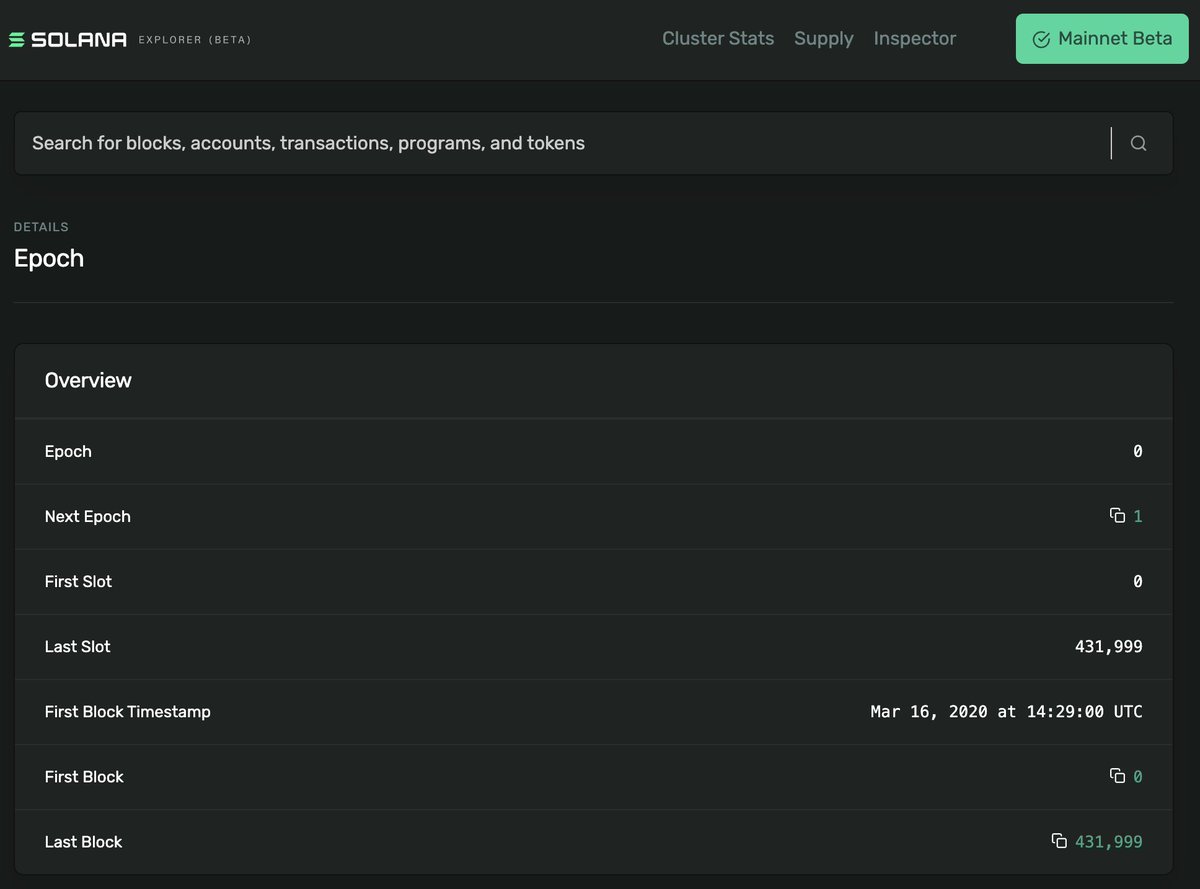Click the Solana logo in header
1200x889 pixels.
(68, 40)
